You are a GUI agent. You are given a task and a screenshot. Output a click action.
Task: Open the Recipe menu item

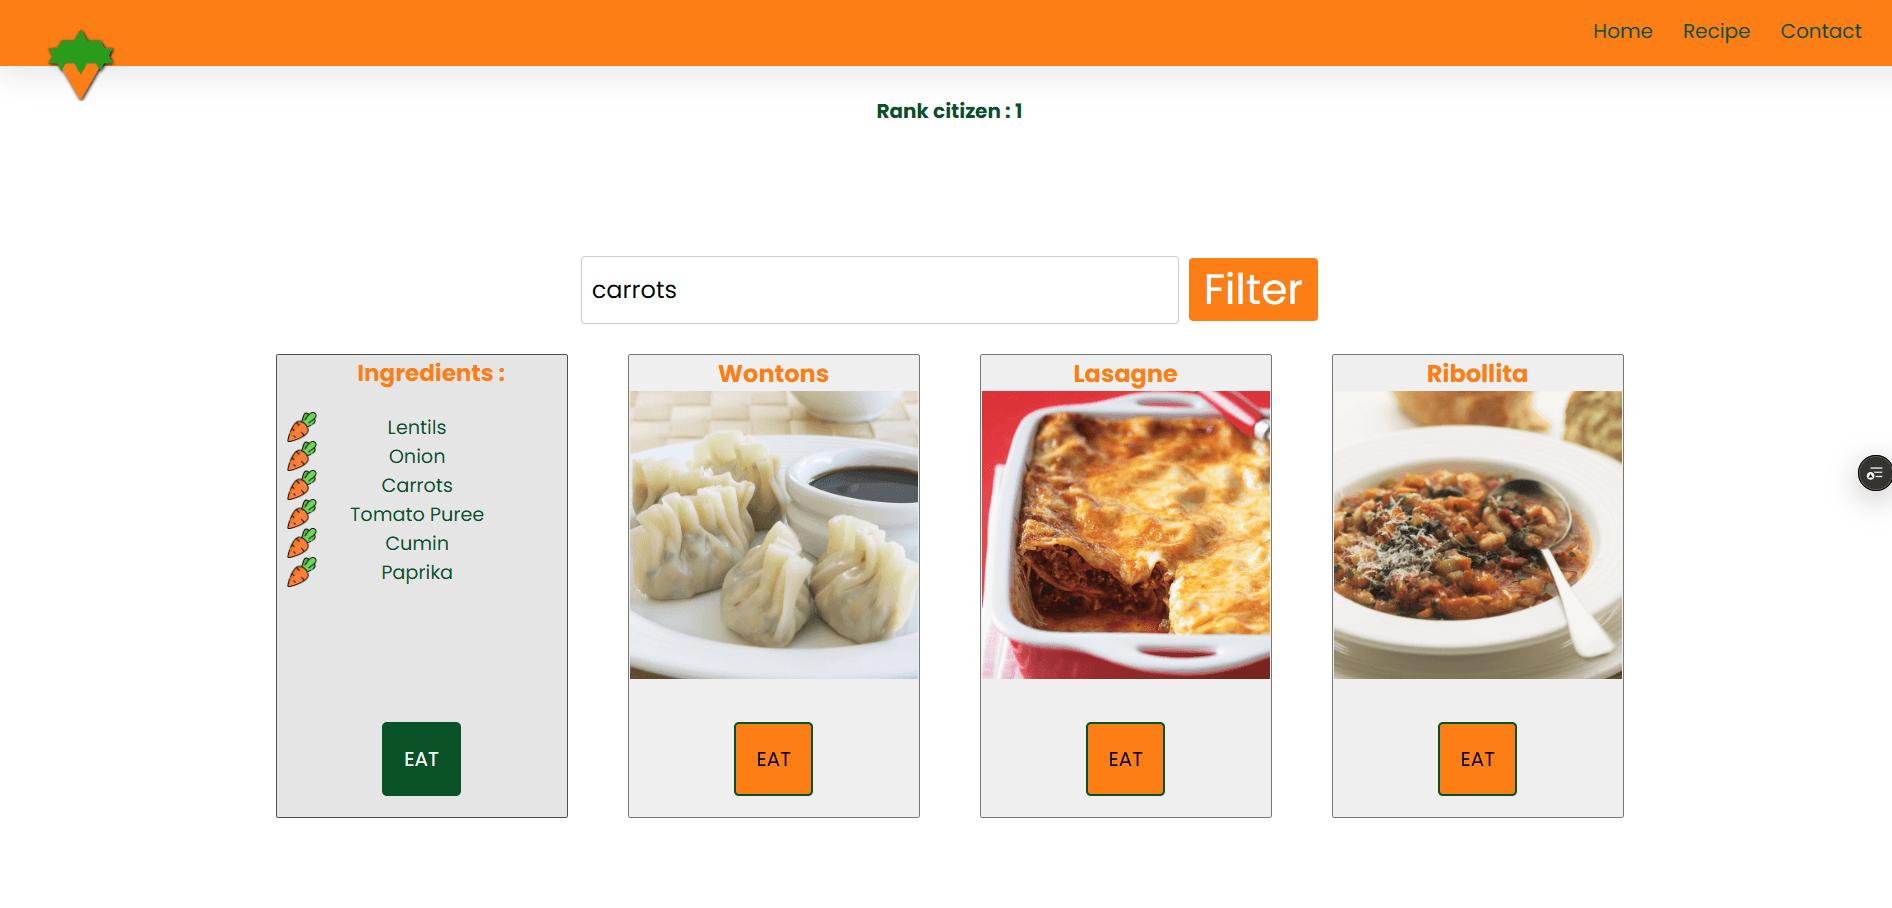(x=1716, y=31)
